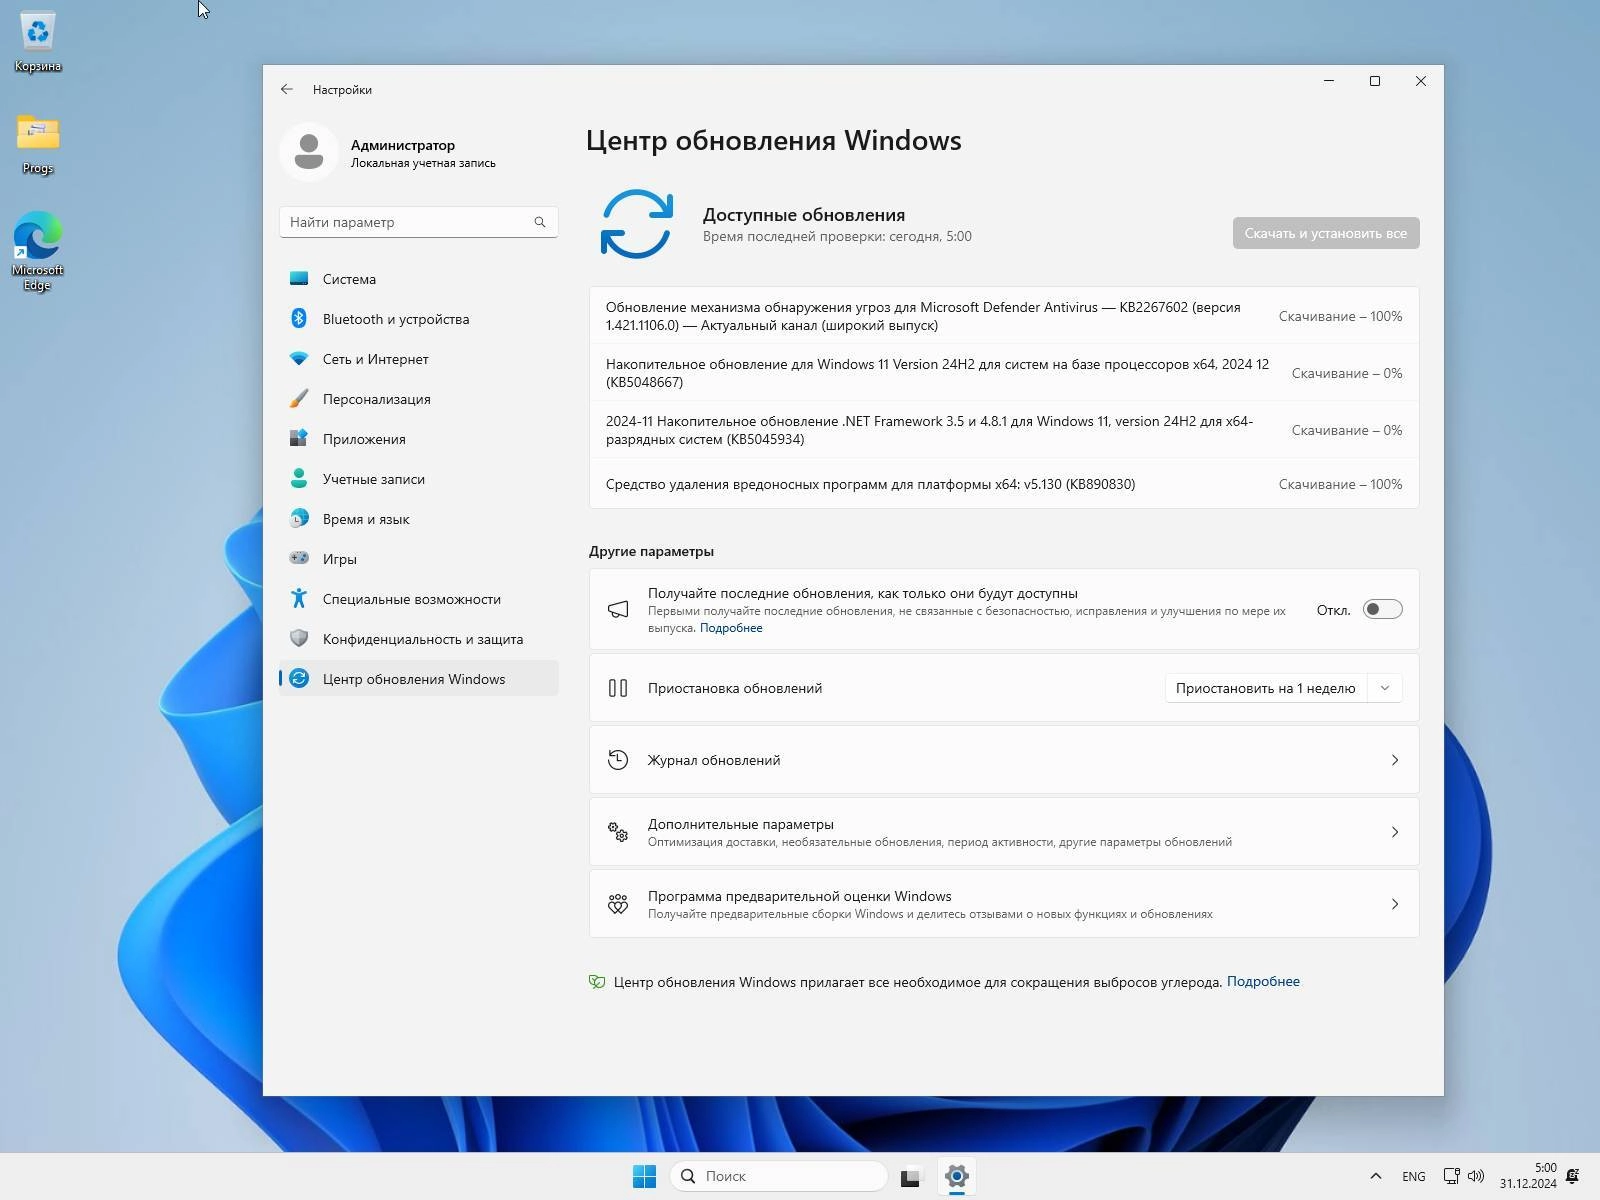This screenshot has height=1200, width=1600.
Task: Open Сеть и Интернет section
Action: 418,359
